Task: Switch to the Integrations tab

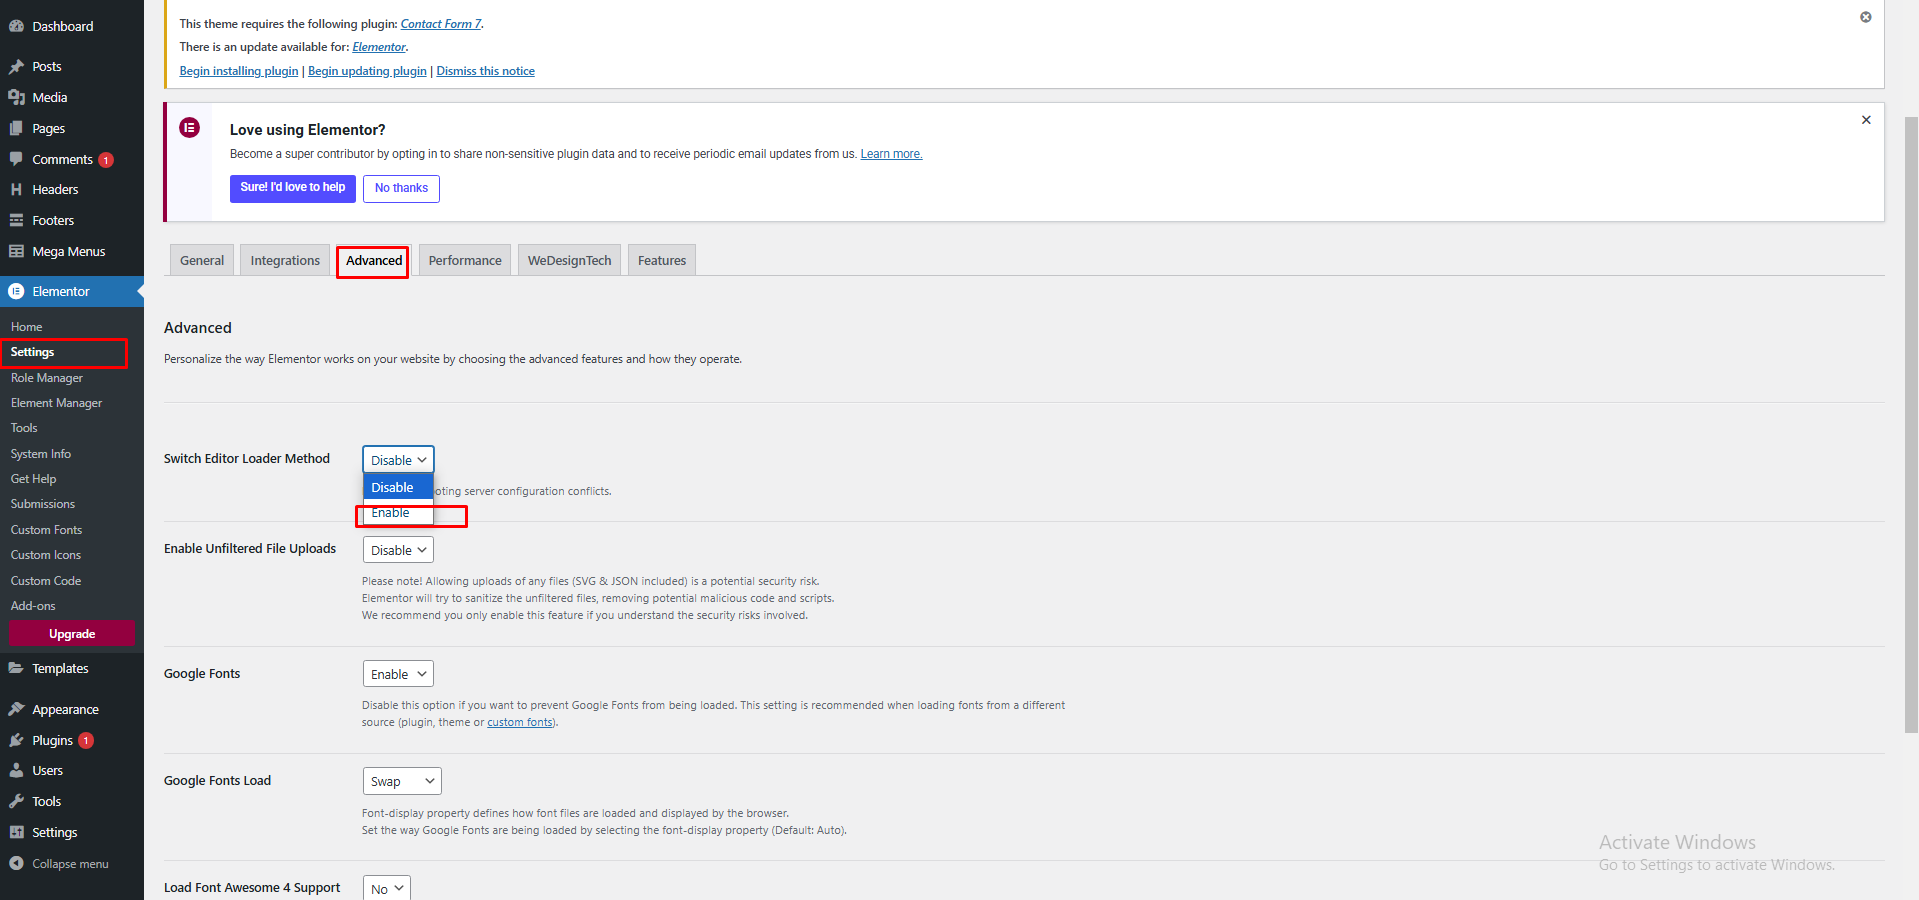Action: coord(285,260)
